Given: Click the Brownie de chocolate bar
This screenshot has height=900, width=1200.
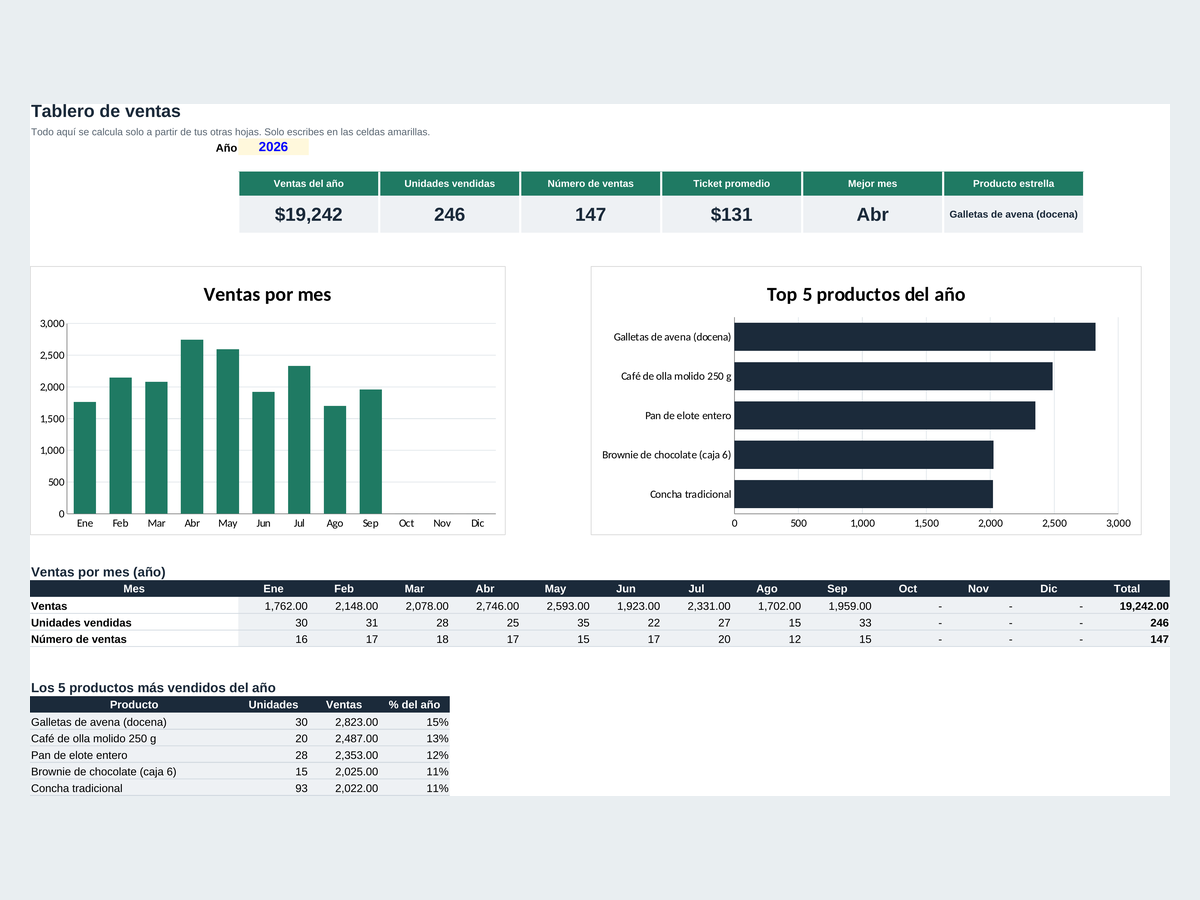Looking at the screenshot, I should 864,454.
